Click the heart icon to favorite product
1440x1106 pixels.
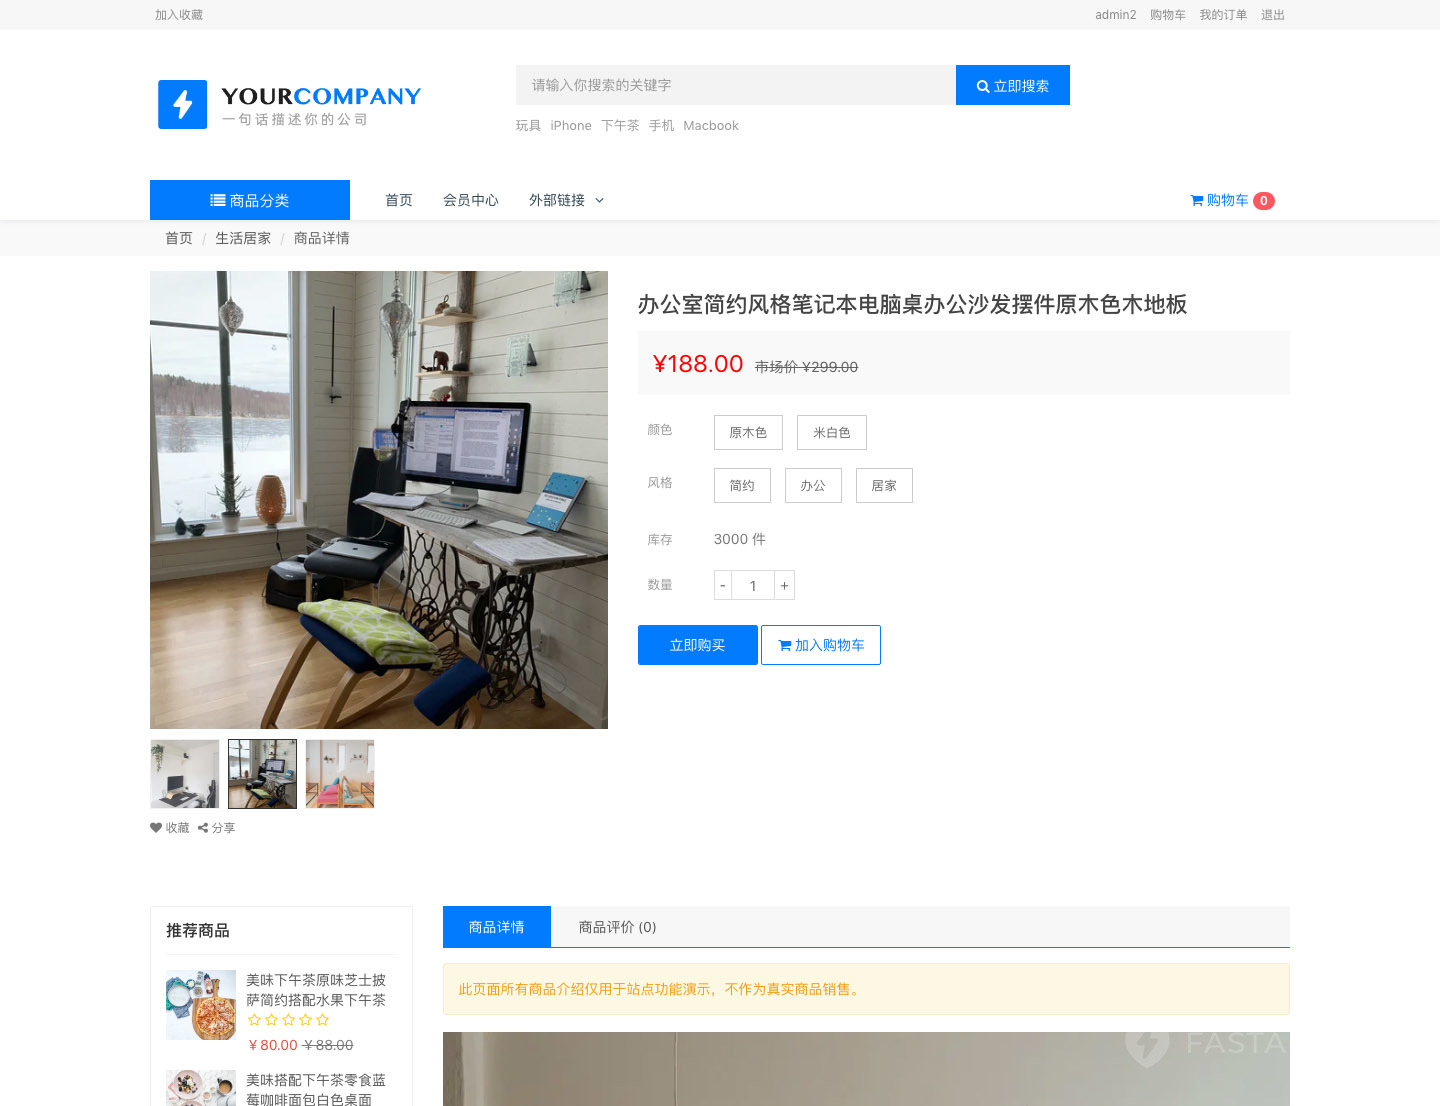156,828
